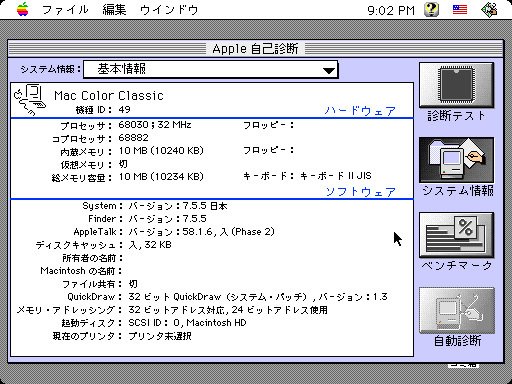512x384 pixels.
Task: Open the Apple menu
Action: click(23, 9)
